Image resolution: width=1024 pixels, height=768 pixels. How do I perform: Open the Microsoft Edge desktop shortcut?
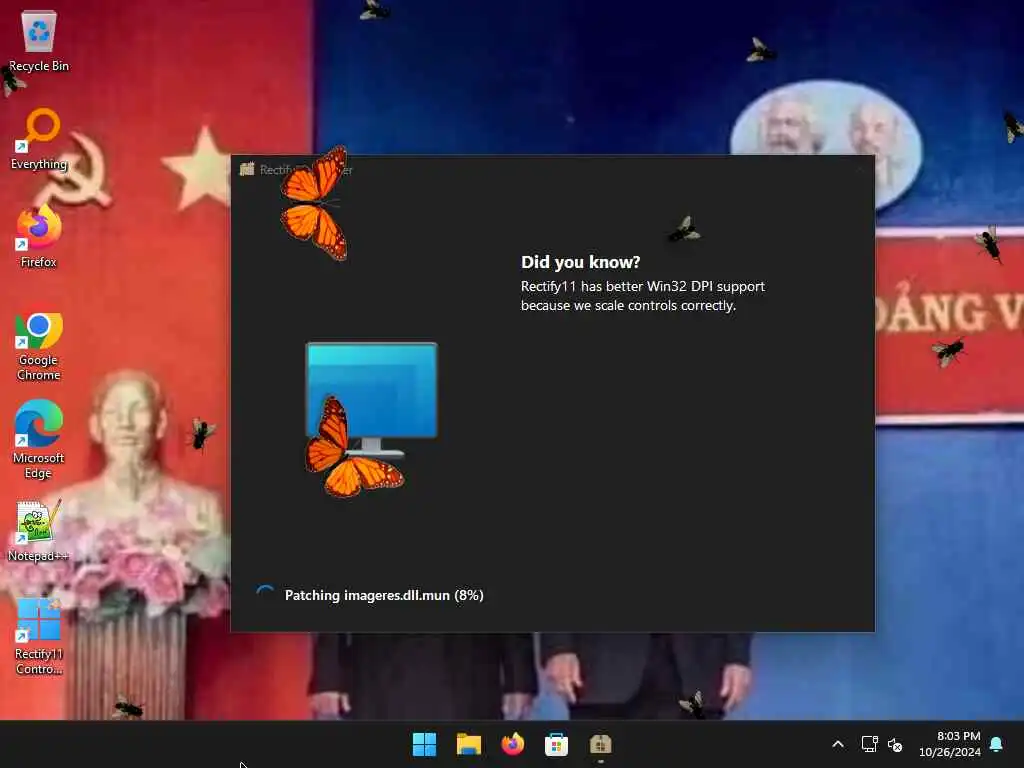(x=39, y=440)
